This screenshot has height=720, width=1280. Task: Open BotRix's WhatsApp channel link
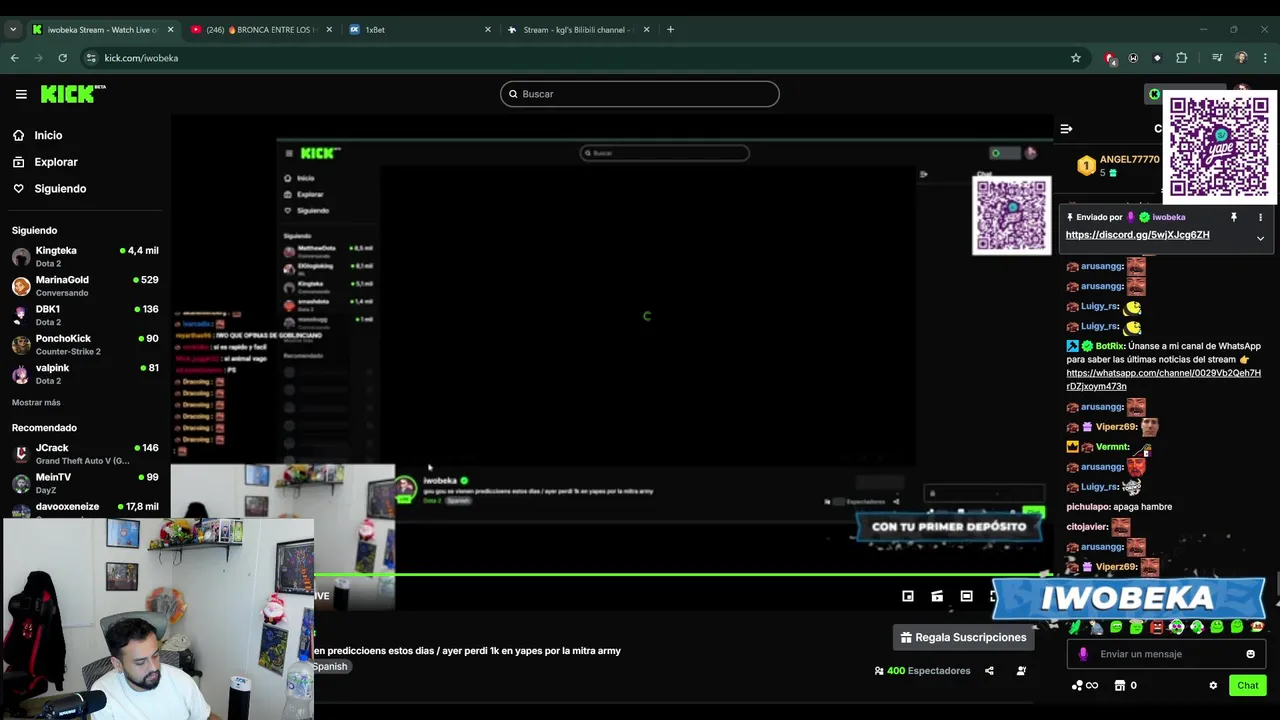coord(1163,380)
